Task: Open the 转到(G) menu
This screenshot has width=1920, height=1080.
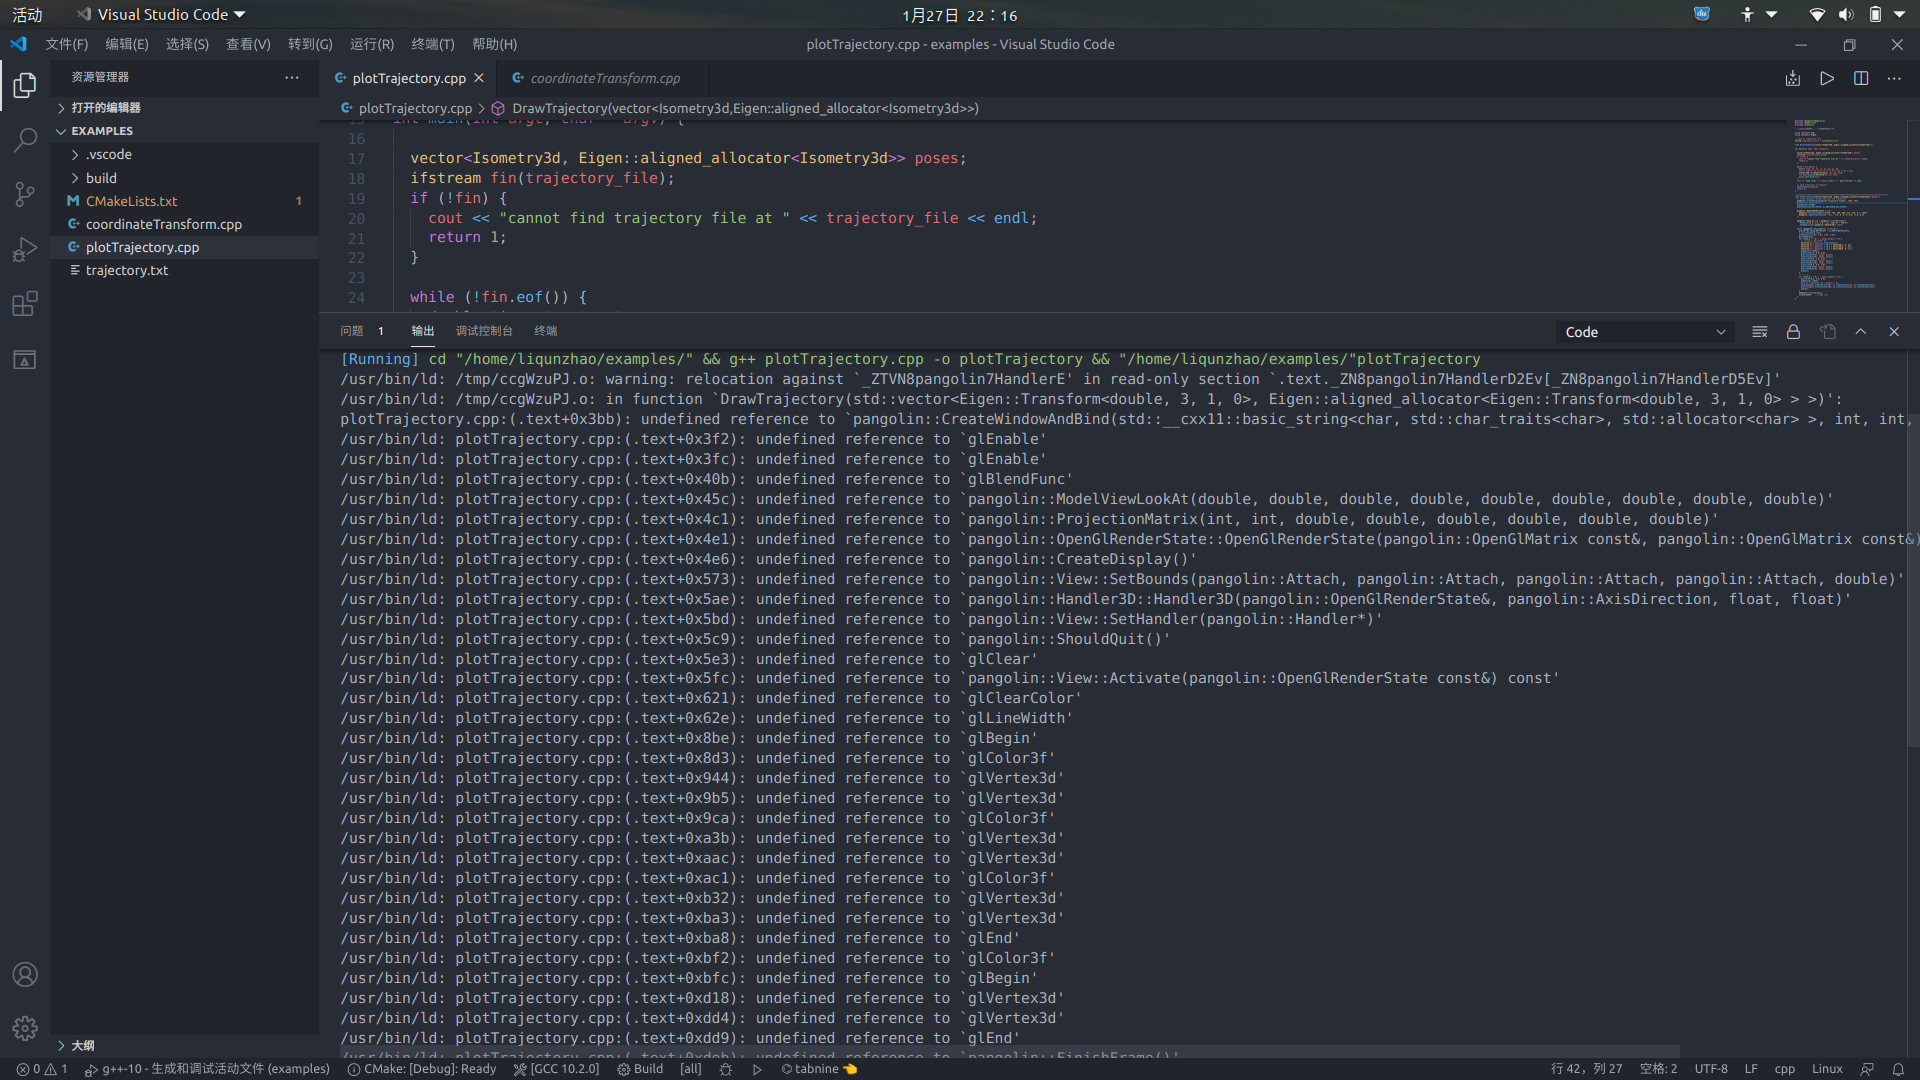Action: click(x=310, y=44)
